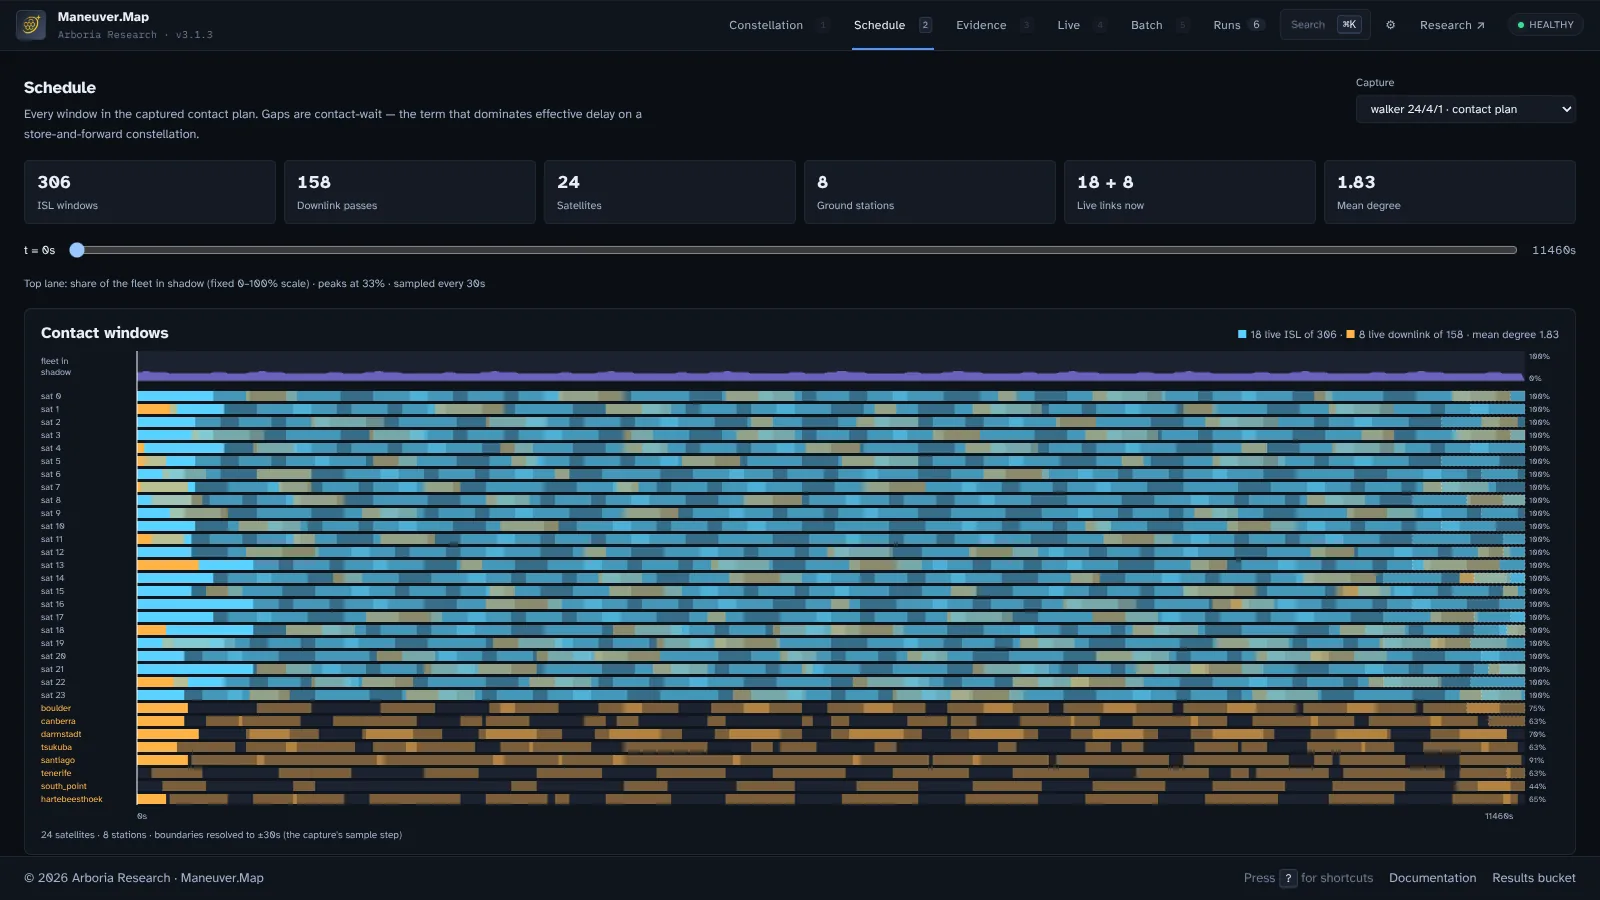Click the Downlink passes stat card
The height and width of the screenshot is (900, 1600).
[410, 192]
